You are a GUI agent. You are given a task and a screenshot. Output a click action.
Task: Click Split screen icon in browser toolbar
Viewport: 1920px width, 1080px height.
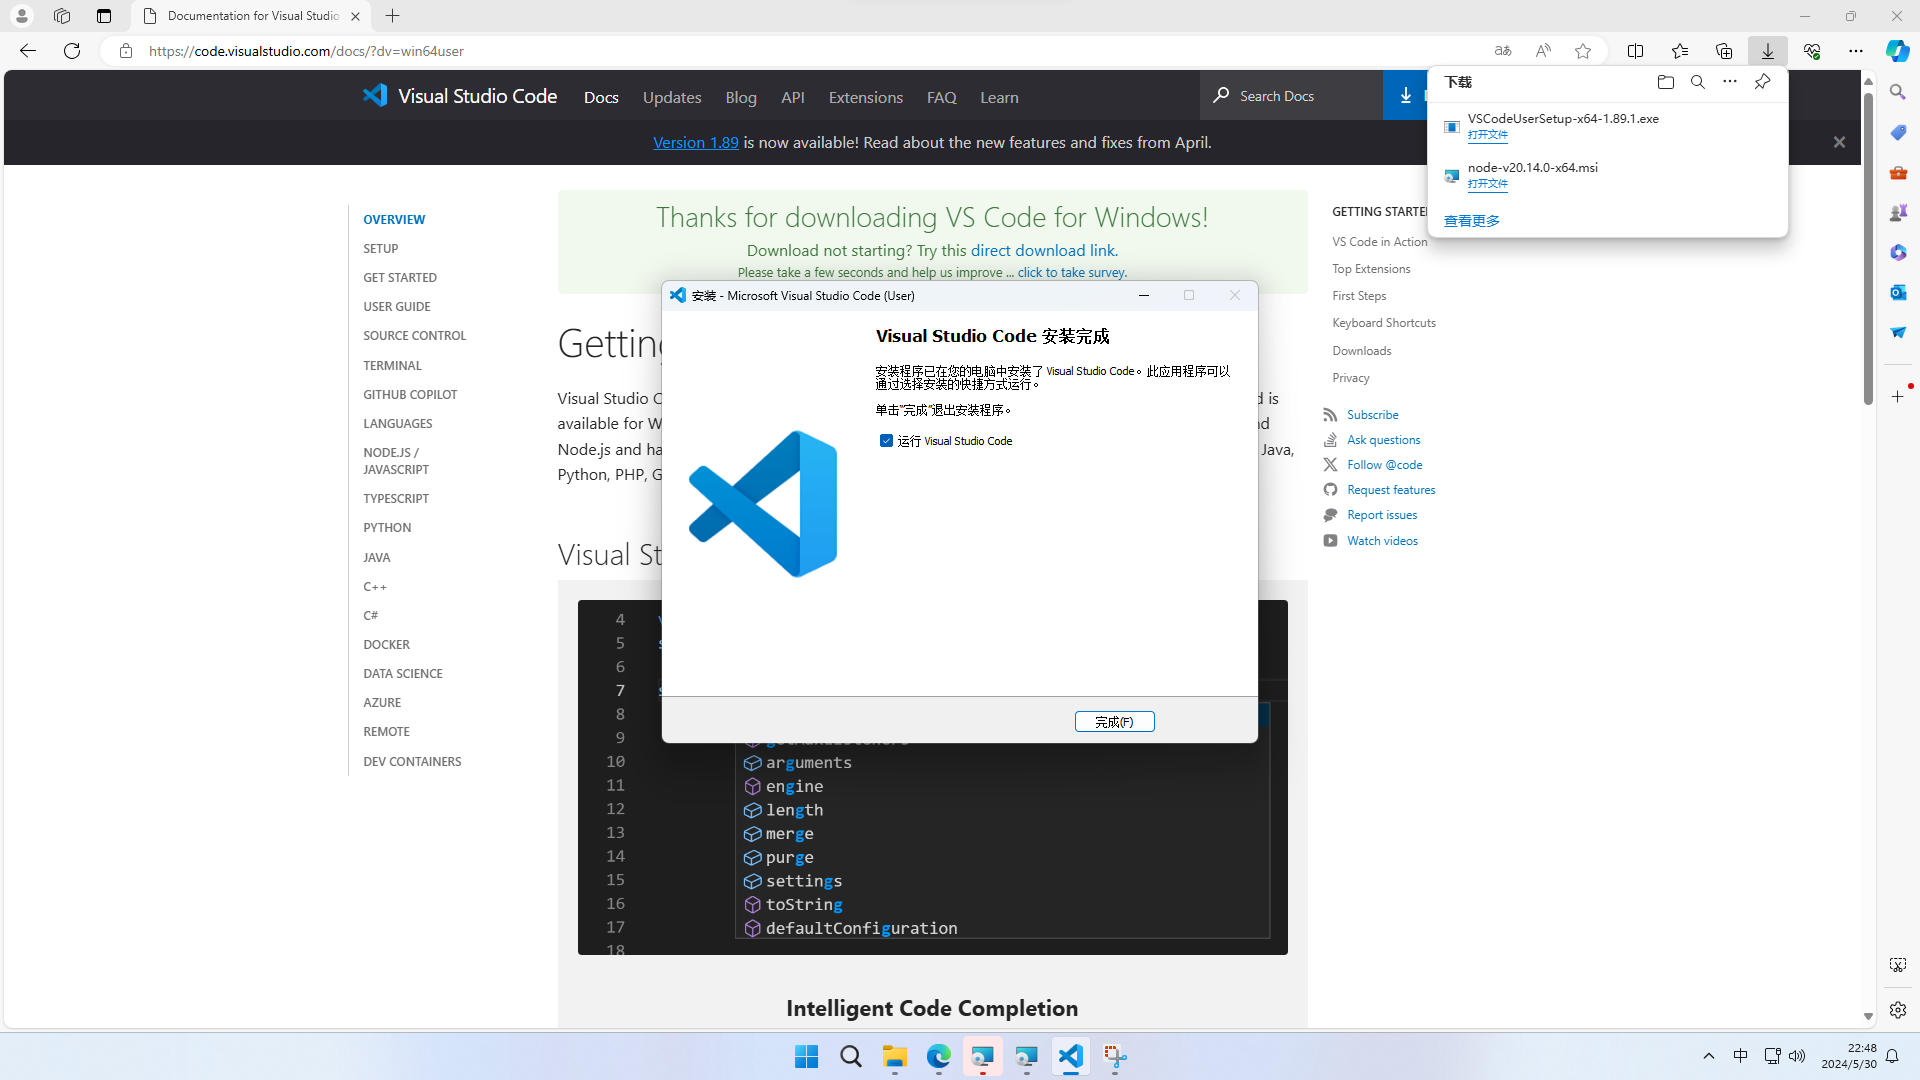click(1635, 51)
